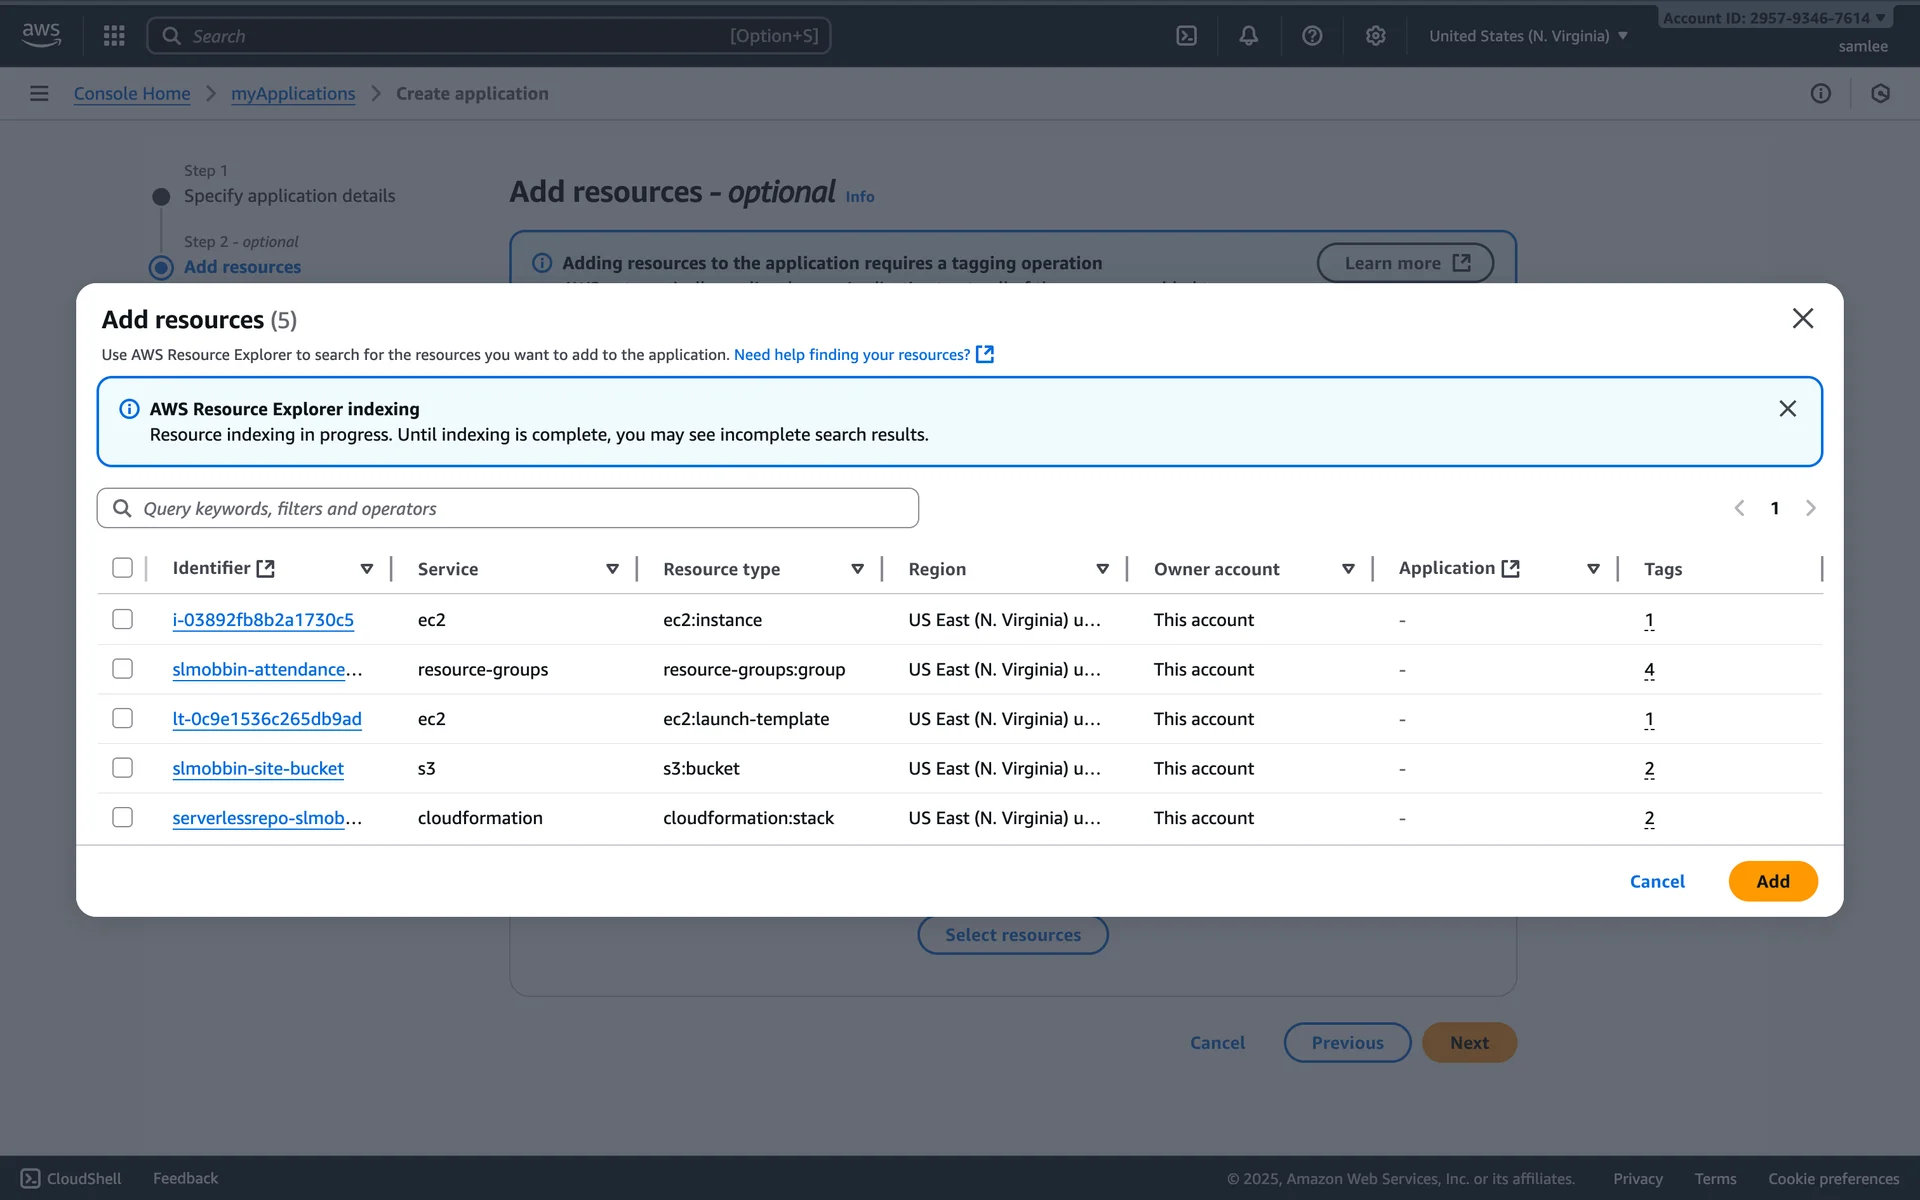This screenshot has height=1200, width=1920.
Task: Open the help question mark icon
Action: [1312, 36]
